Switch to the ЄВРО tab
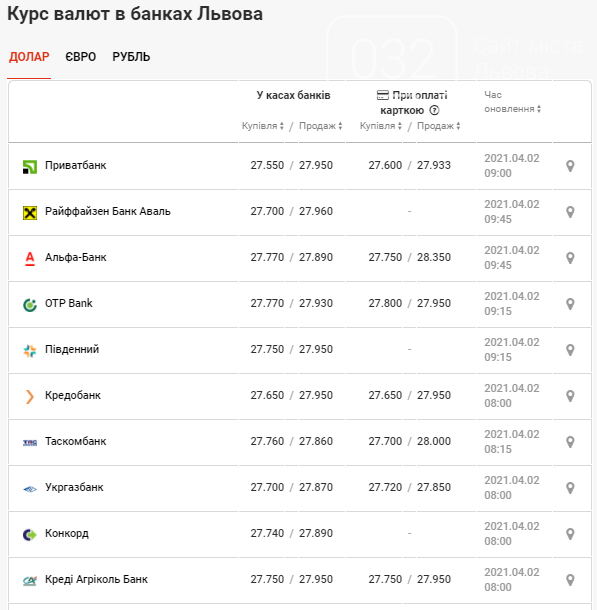The height and width of the screenshot is (610, 597). (x=81, y=57)
